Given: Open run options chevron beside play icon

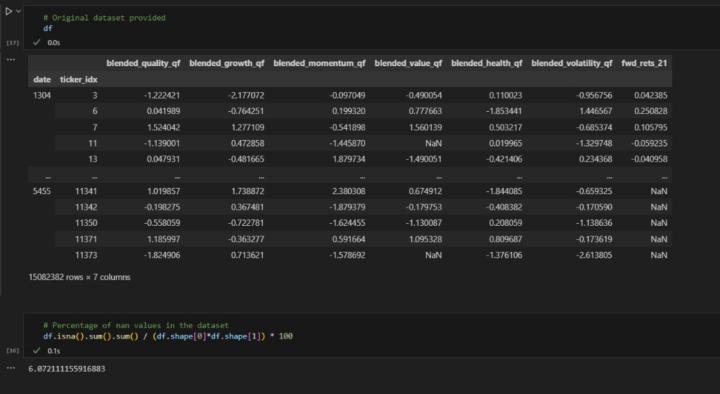Looking at the screenshot, I should point(18,11).
